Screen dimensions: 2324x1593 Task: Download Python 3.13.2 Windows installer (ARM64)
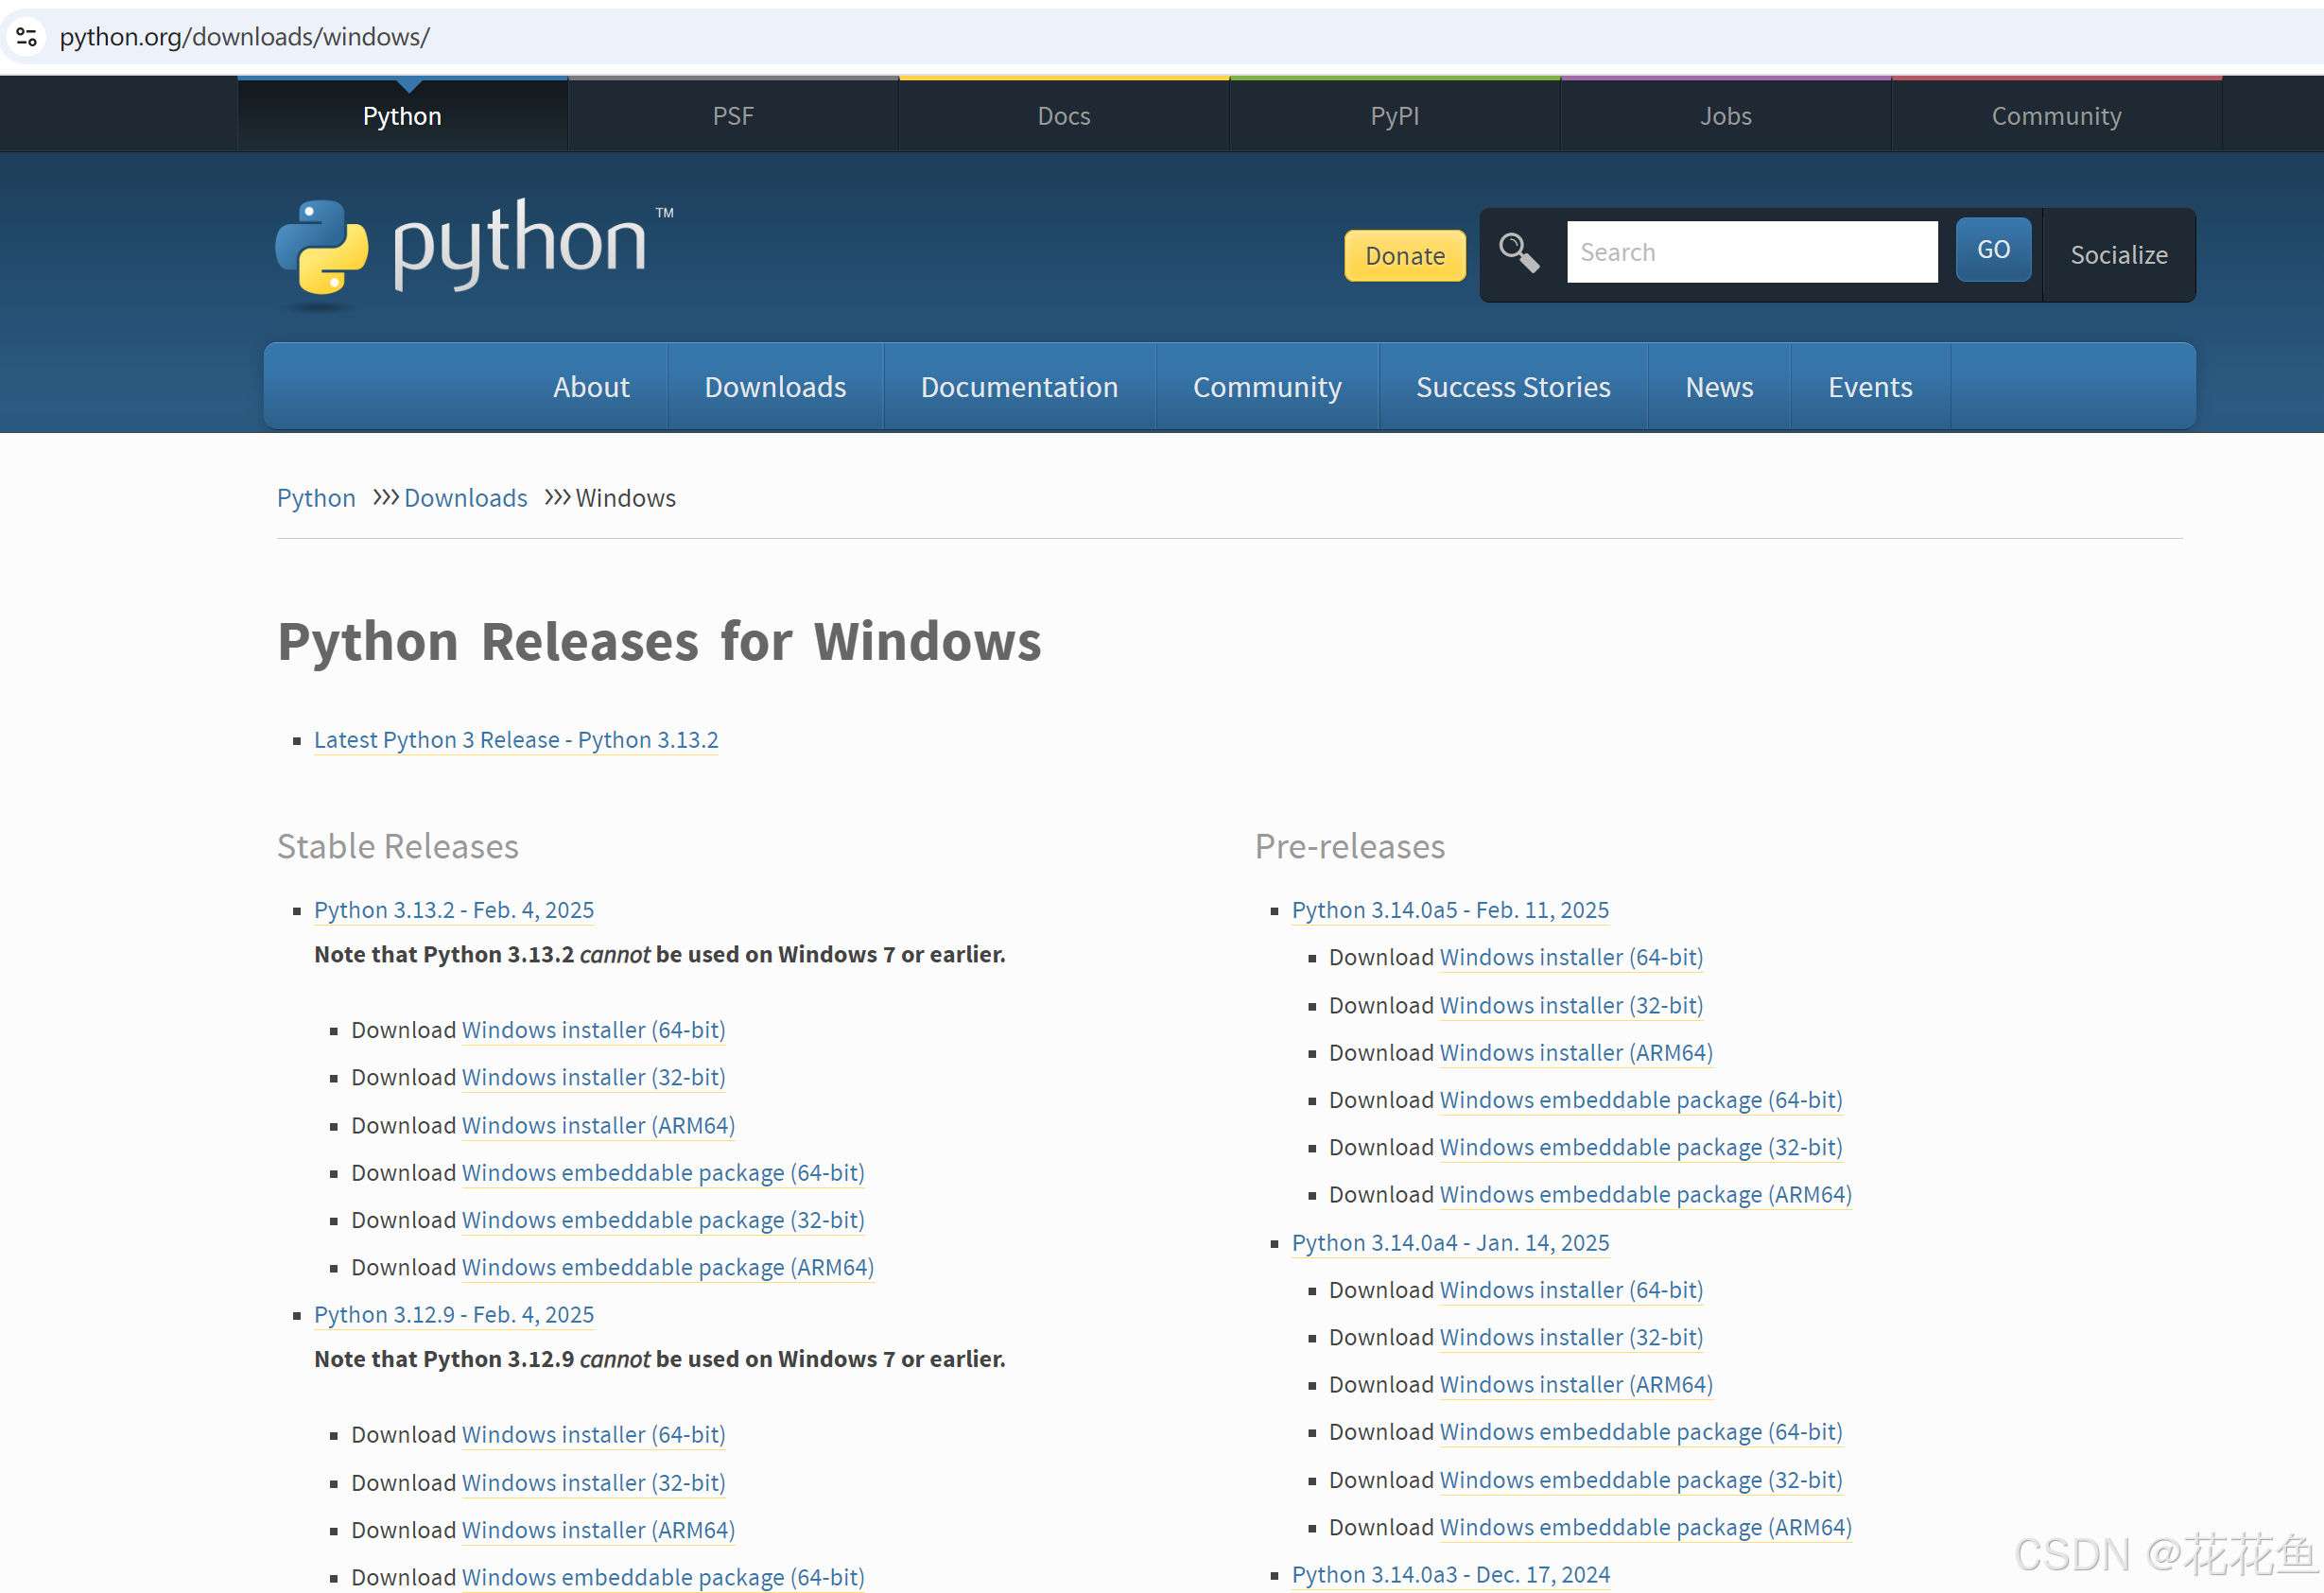[x=598, y=1125]
